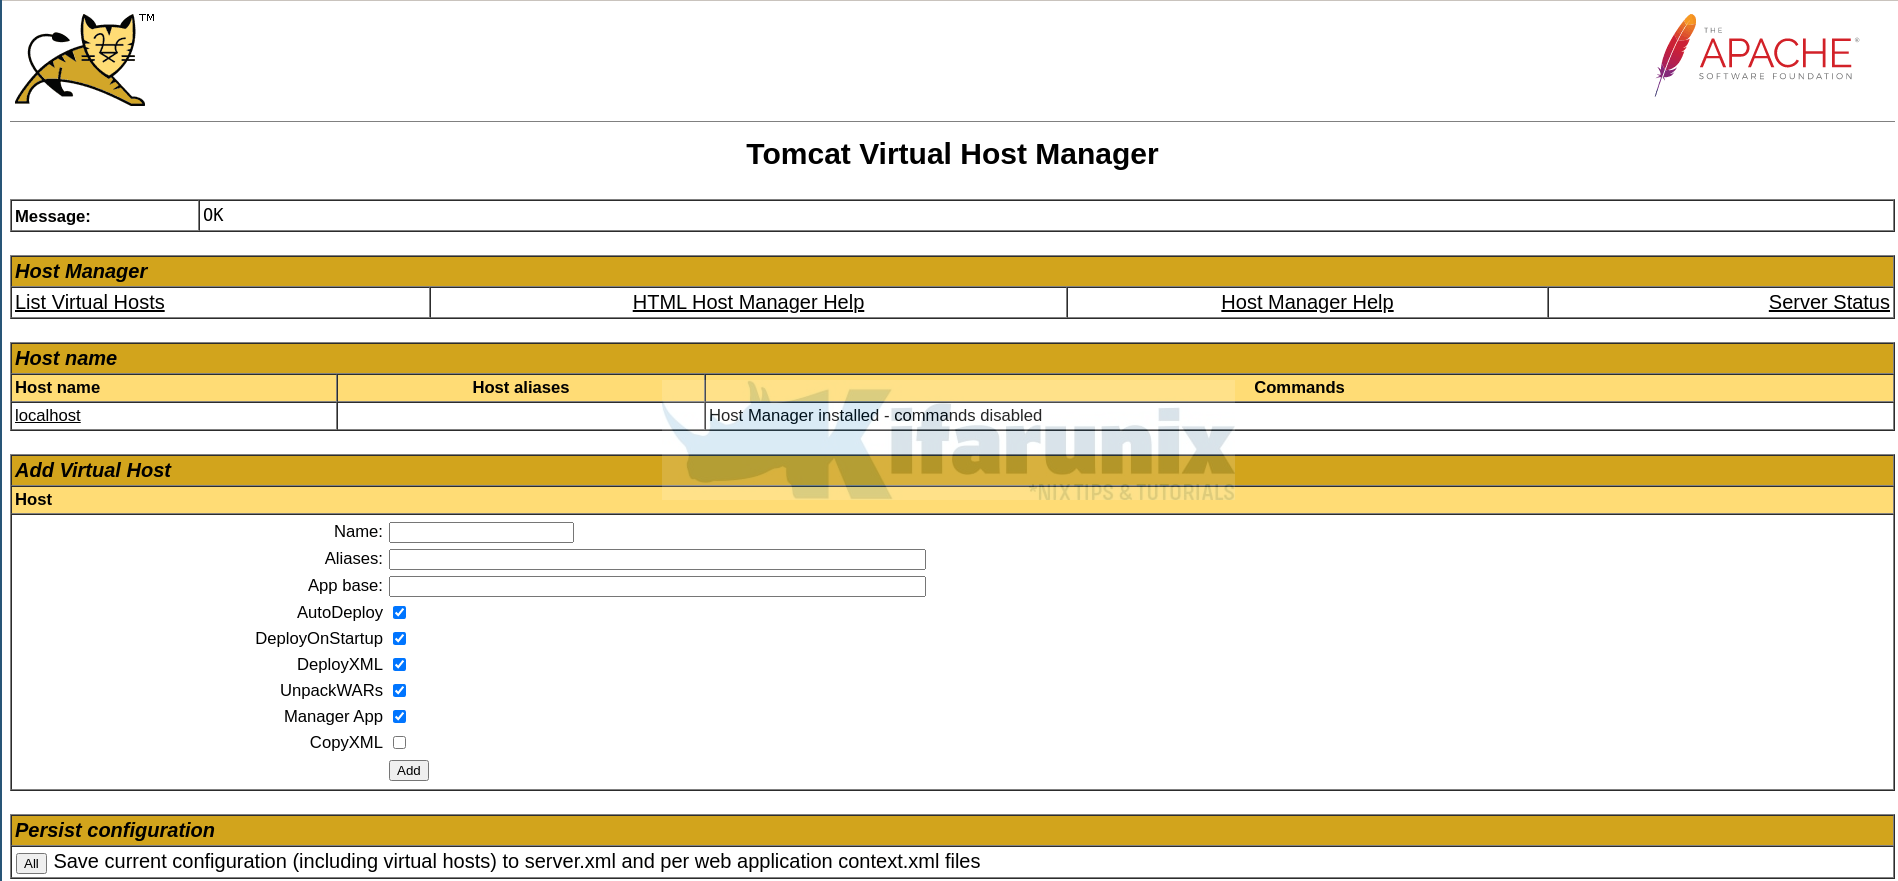The width and height of the screenshot is (1898, 881).
Task: Click the OK message text
Action: 213,215
